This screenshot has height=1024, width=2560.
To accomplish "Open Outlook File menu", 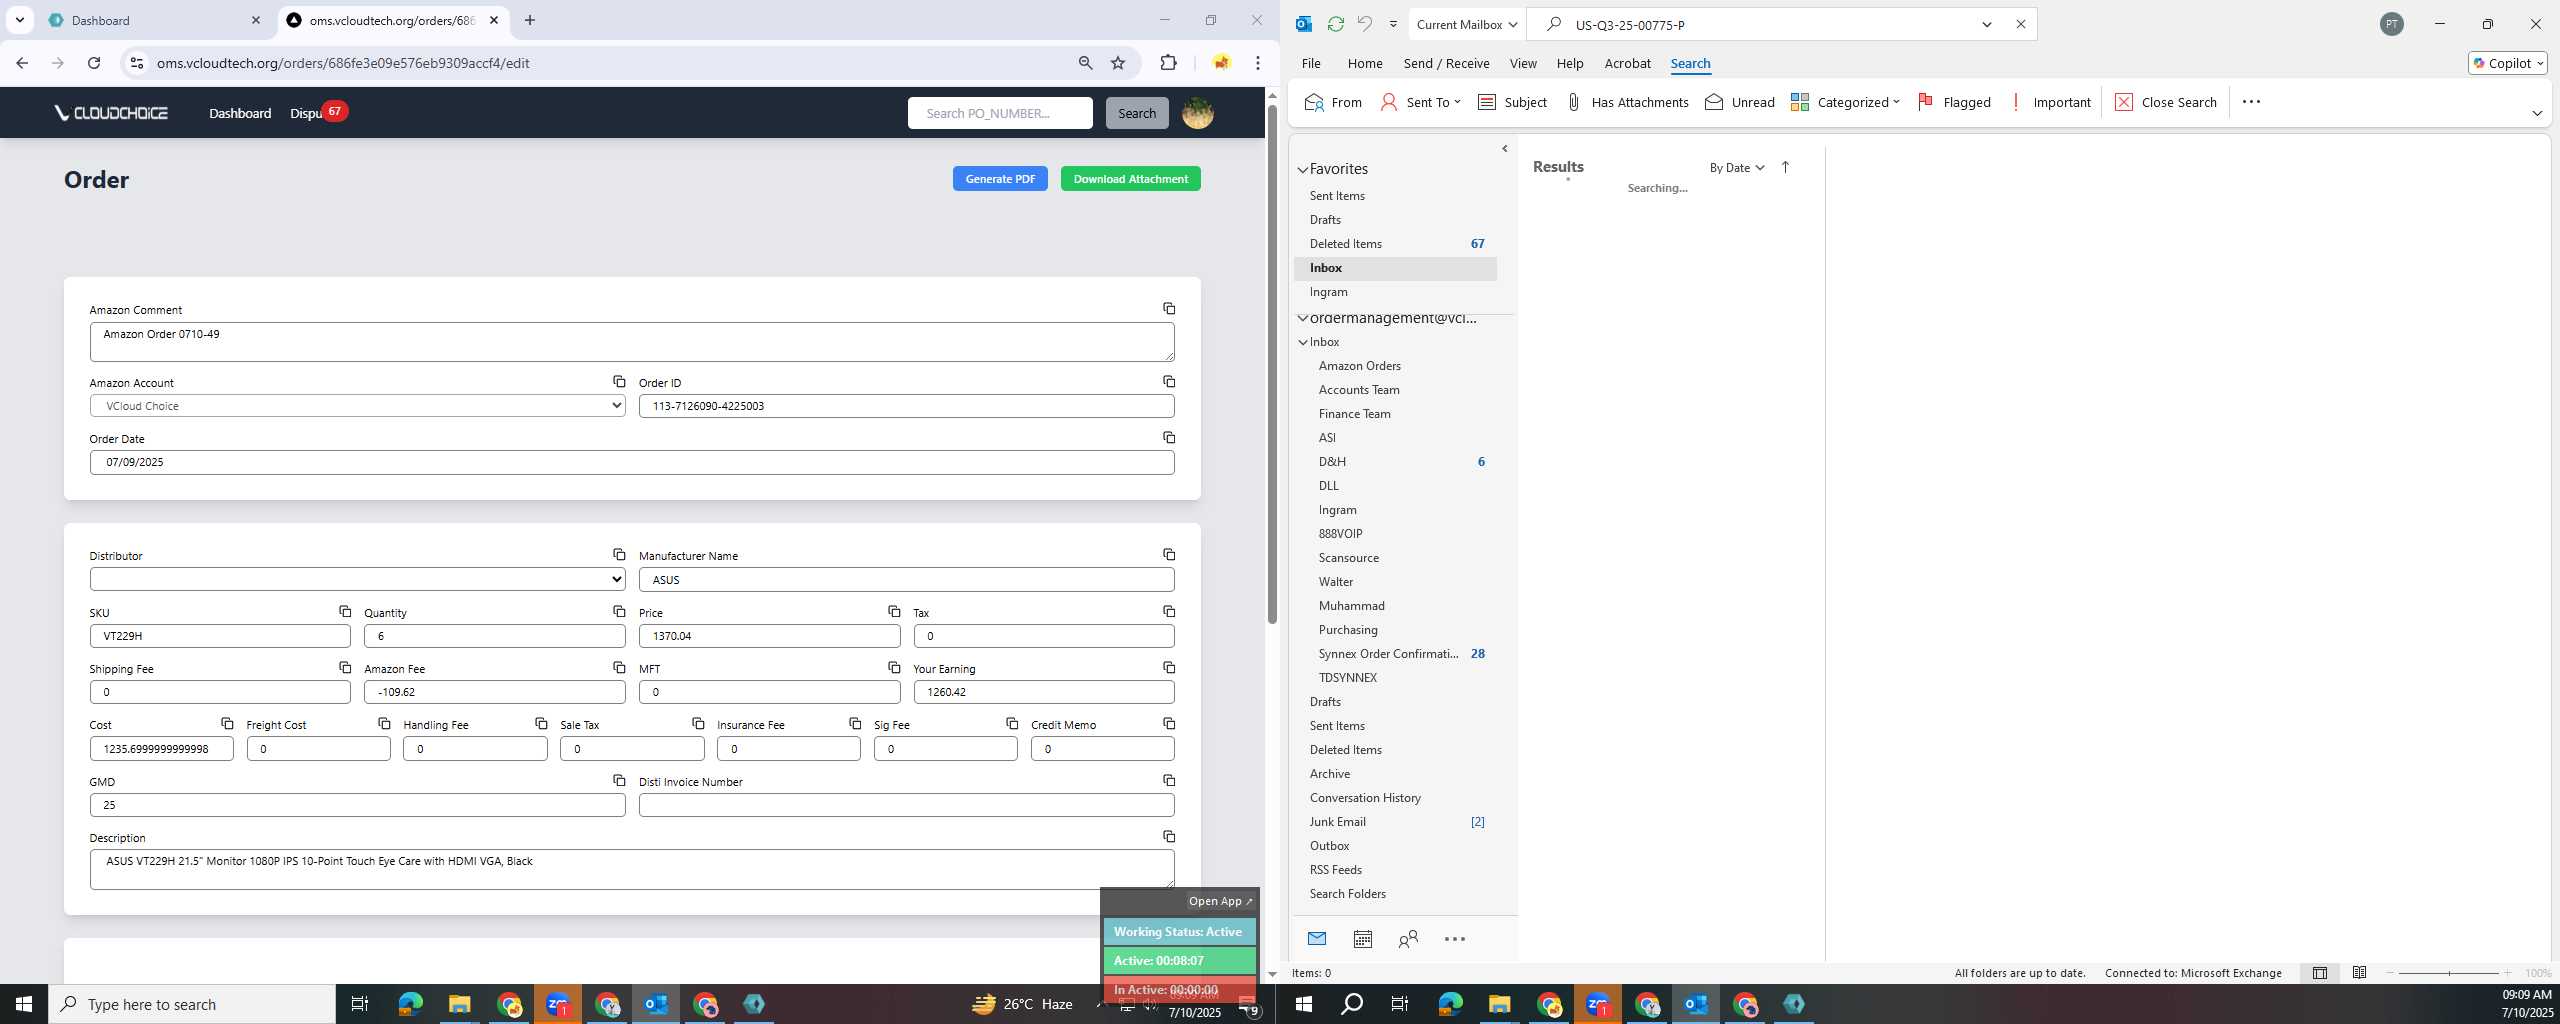I will [x=1311, y=63].
